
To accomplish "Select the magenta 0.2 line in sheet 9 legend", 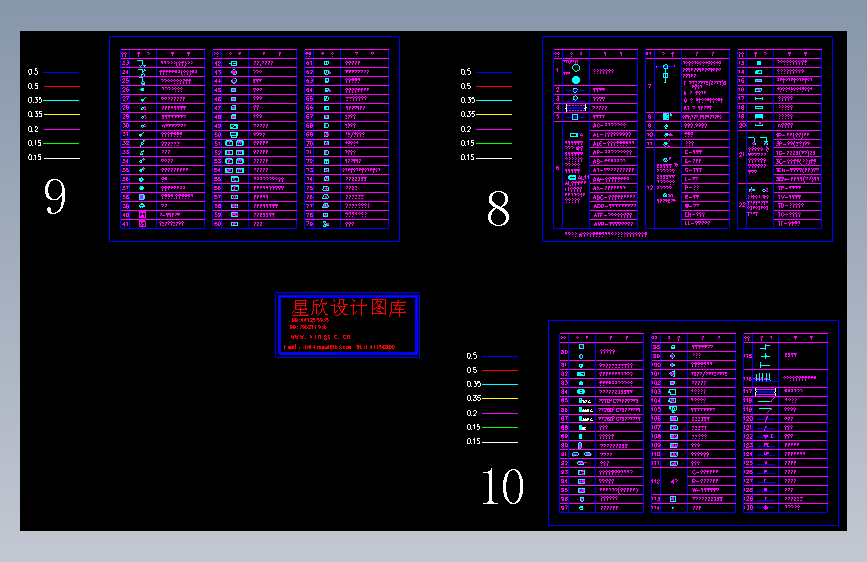I will click(61, 129).
